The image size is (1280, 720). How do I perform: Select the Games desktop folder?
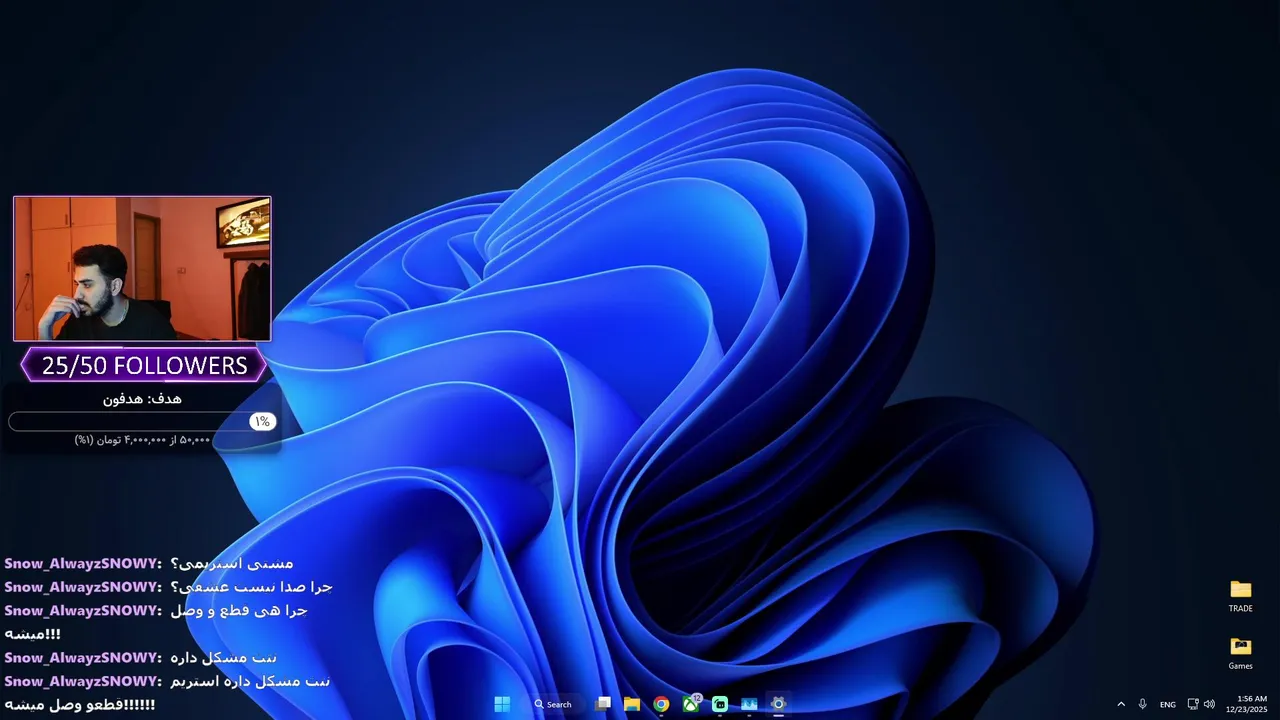(x=1240, y=654)
